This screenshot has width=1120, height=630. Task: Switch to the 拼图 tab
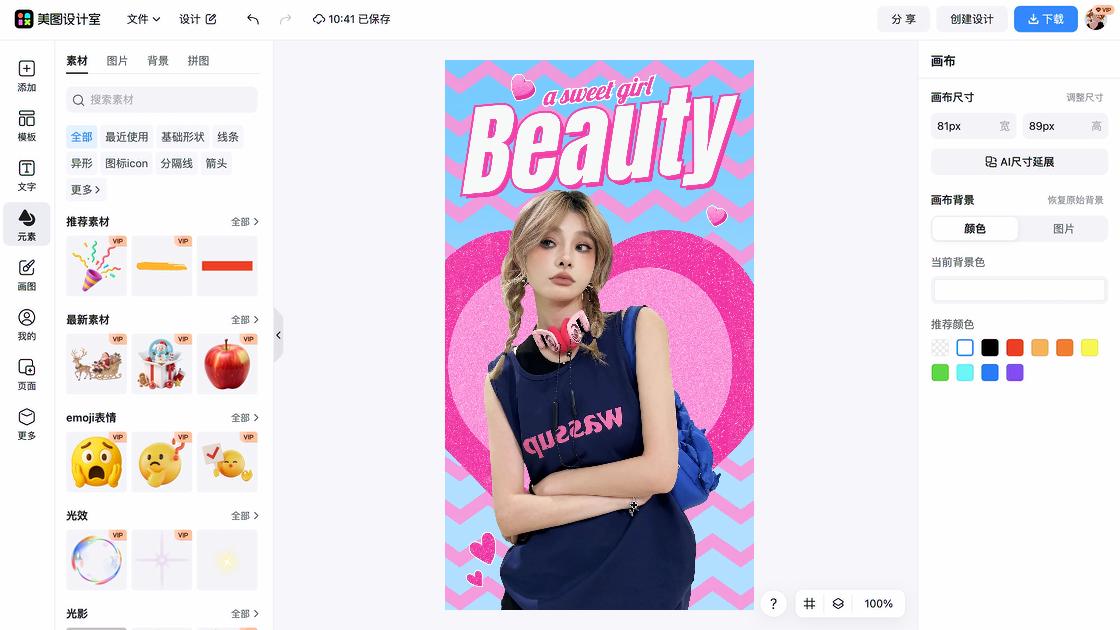click(x=198, y=61)
